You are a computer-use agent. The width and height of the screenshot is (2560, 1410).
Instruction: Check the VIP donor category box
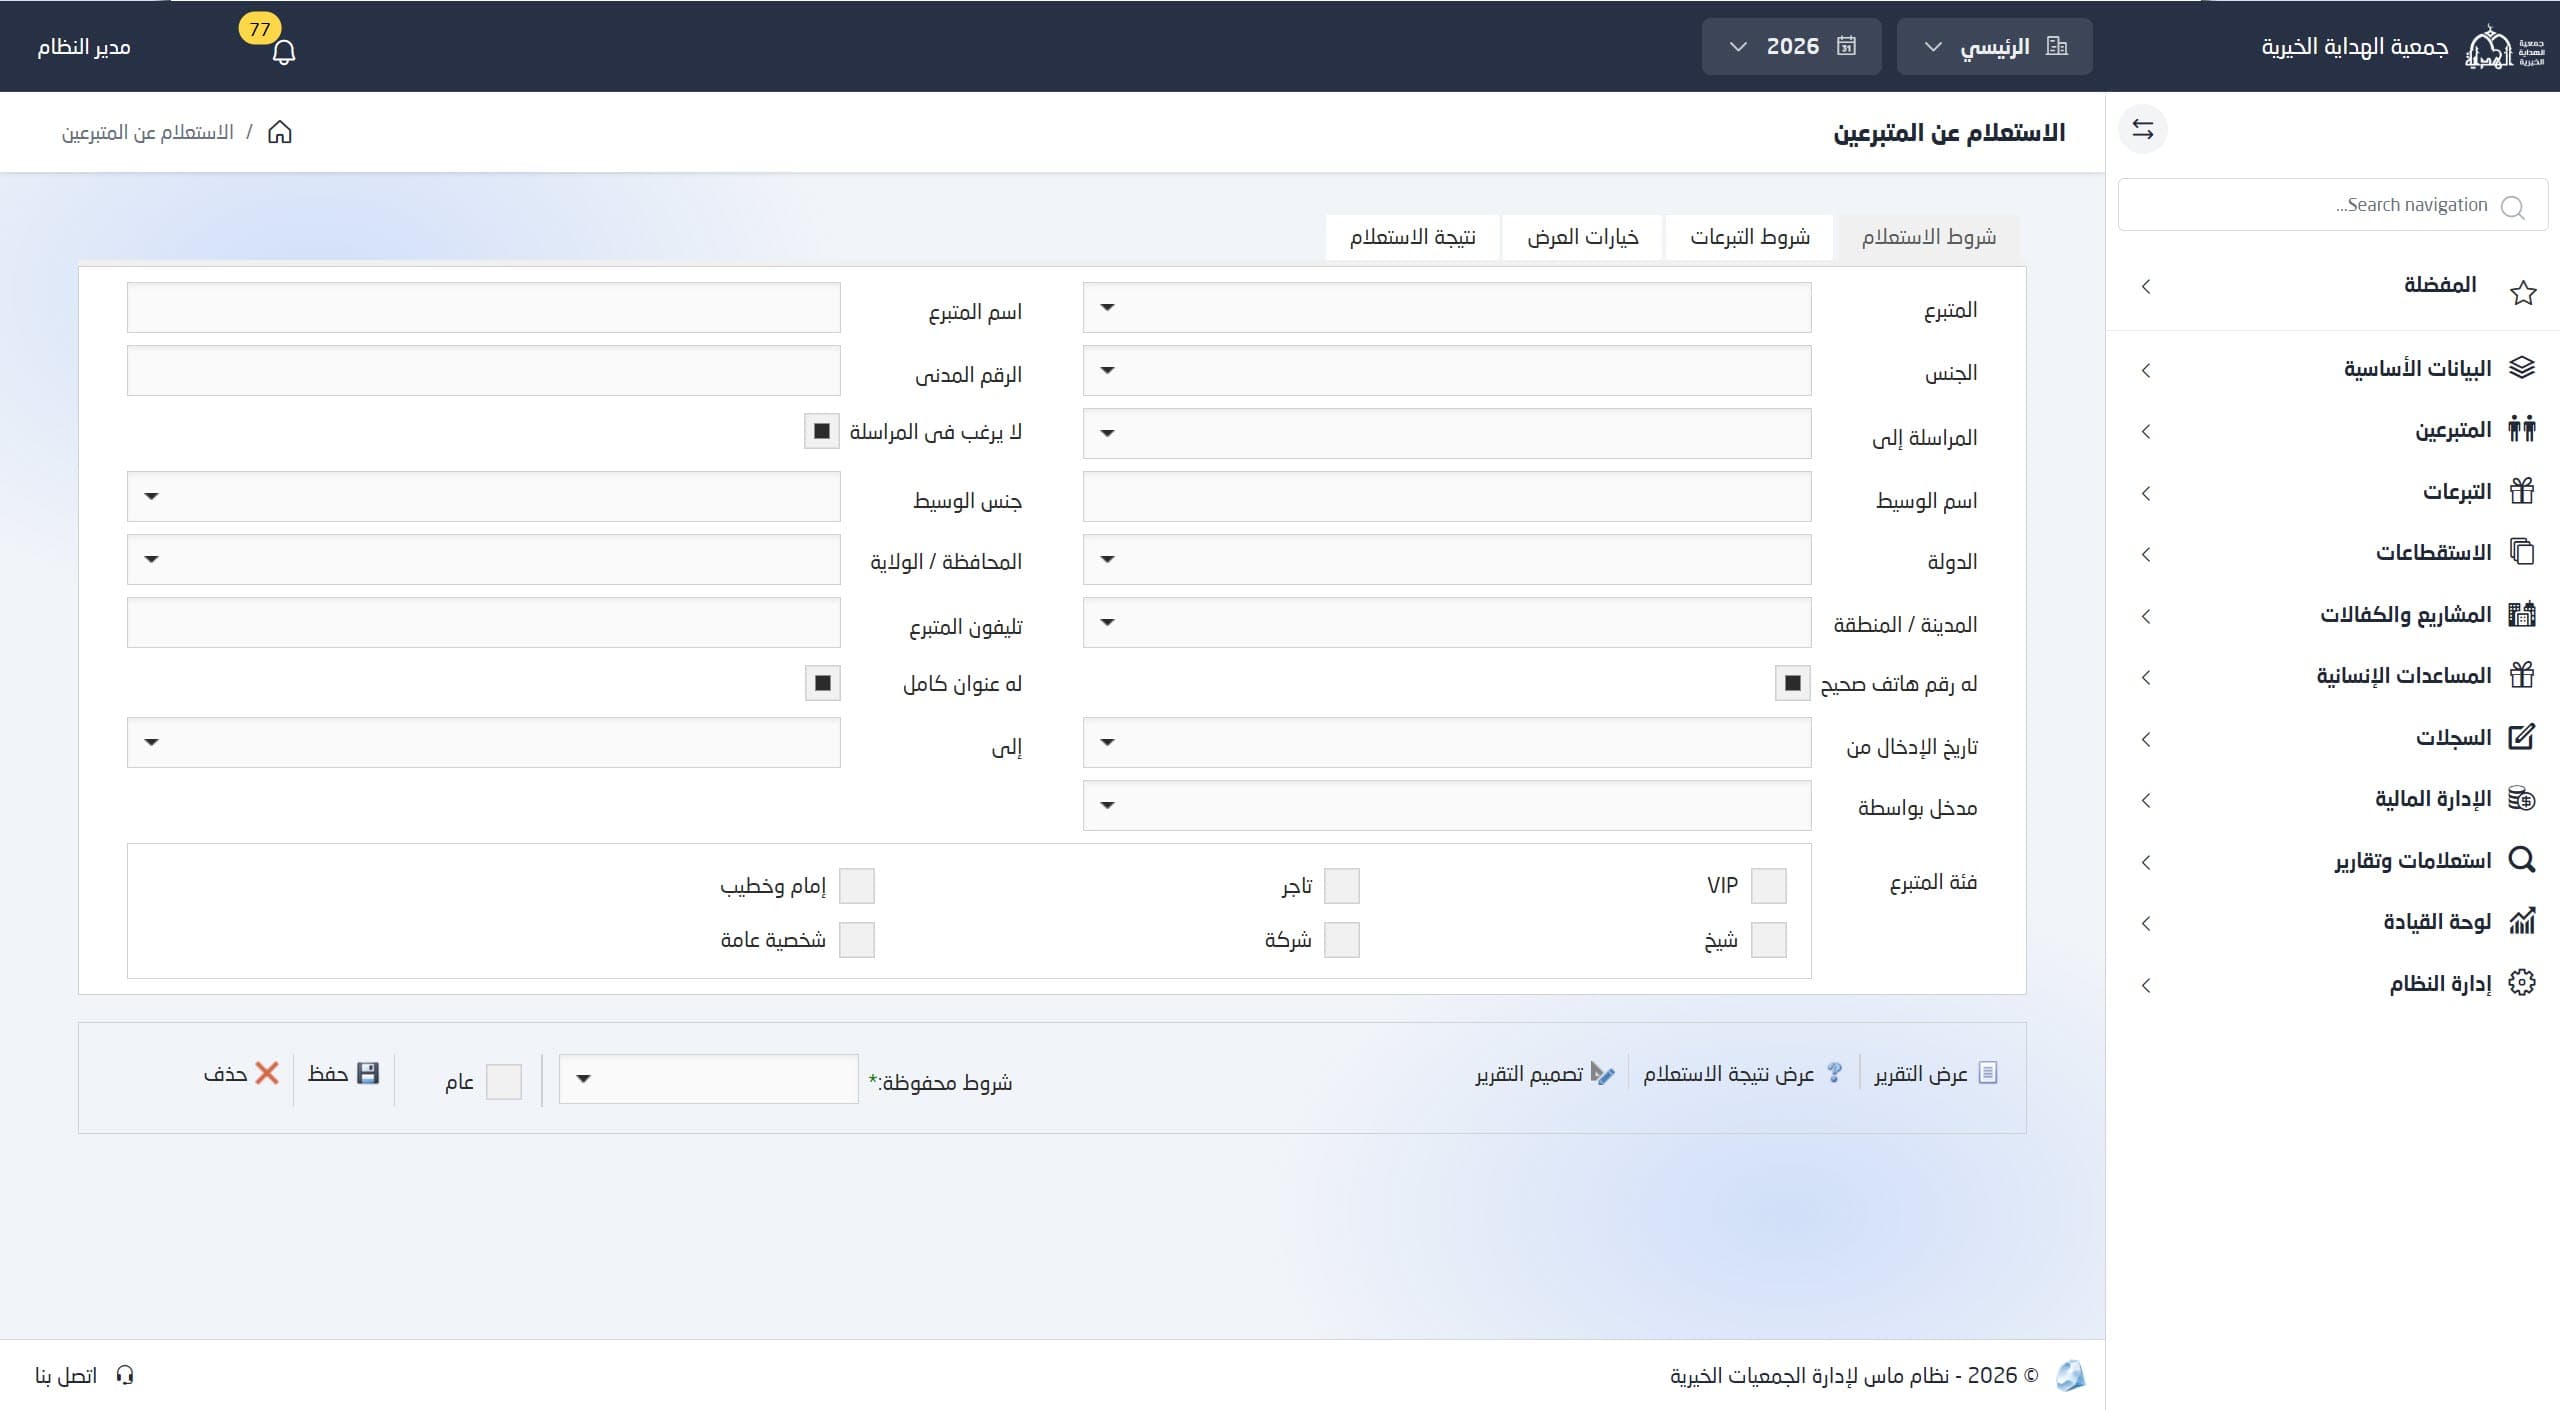click(x=1768, y=886)
